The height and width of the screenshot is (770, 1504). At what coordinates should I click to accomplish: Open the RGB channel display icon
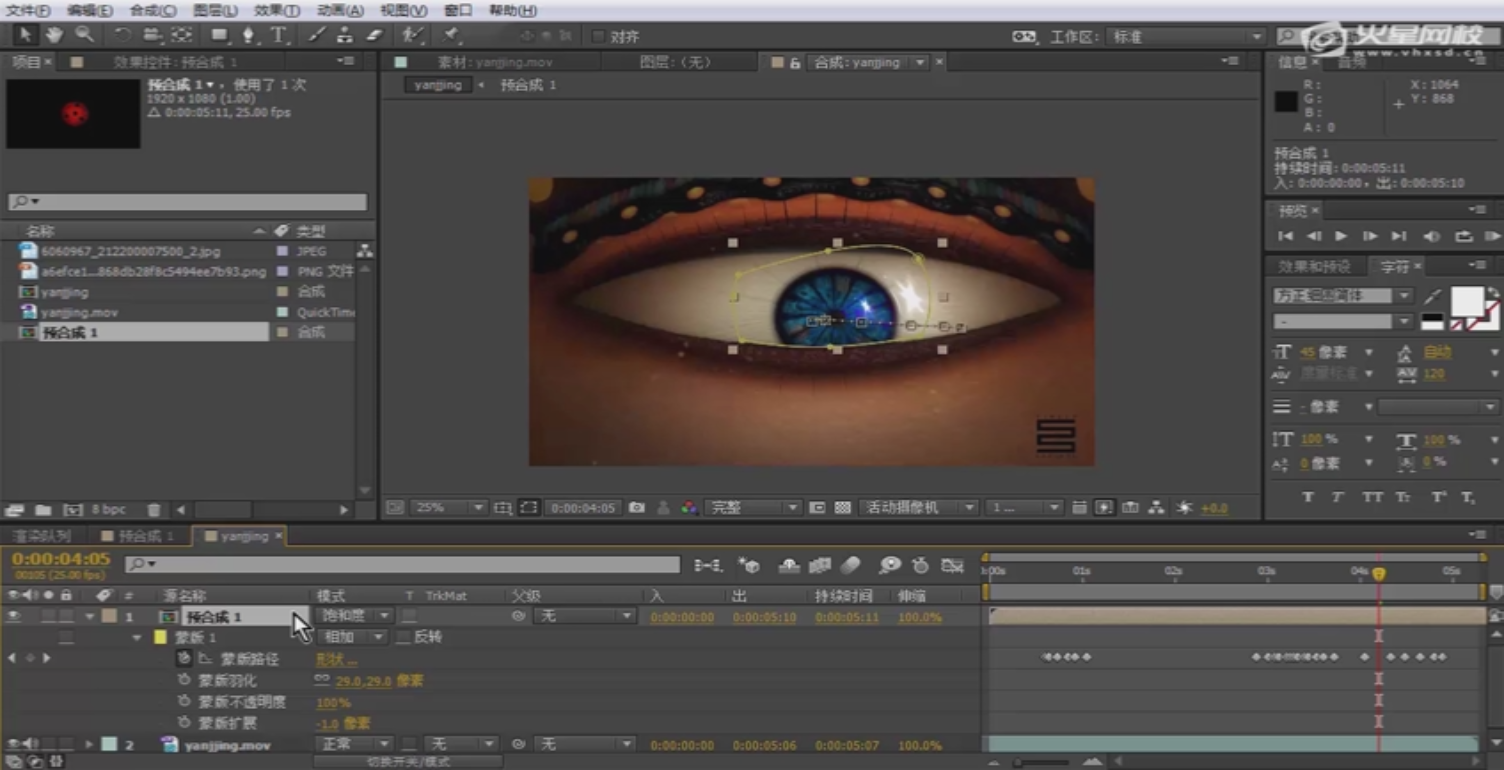point(689,508)
